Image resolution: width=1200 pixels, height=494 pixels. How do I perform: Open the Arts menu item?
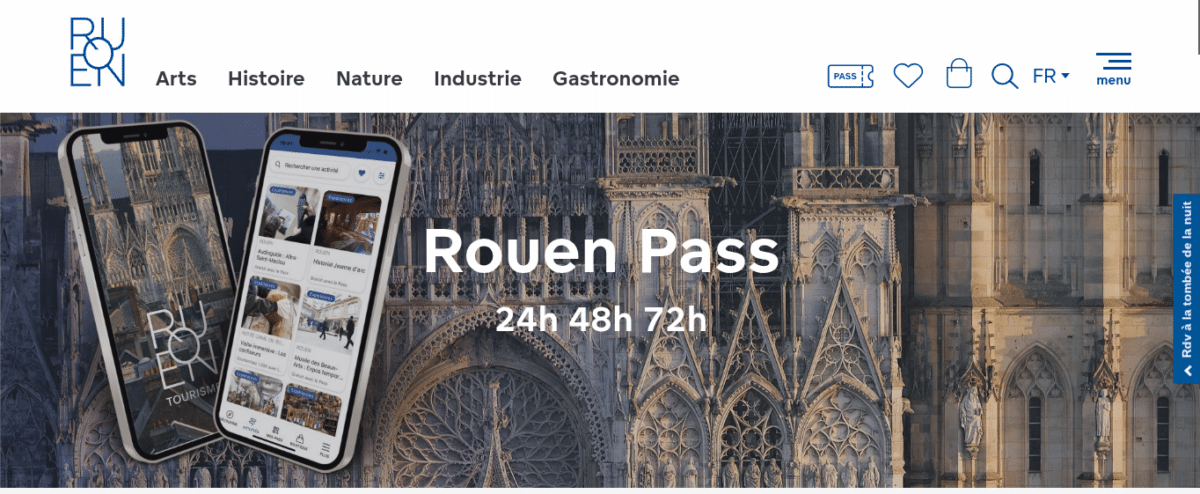[x=176, y=78]
